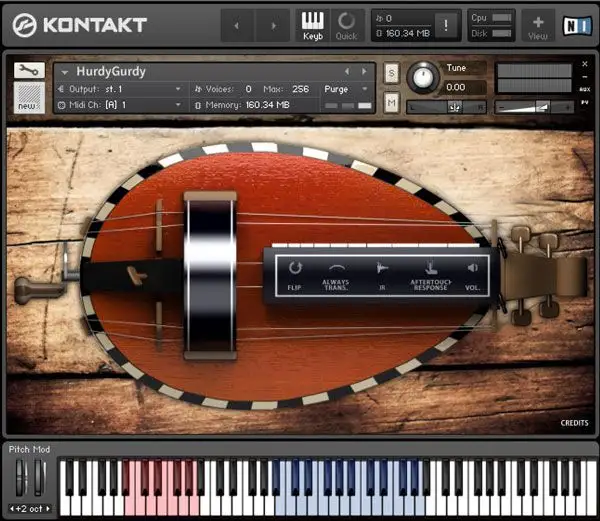
Task: Click the +2 oct octave shift button
Action: coord(31,509)
